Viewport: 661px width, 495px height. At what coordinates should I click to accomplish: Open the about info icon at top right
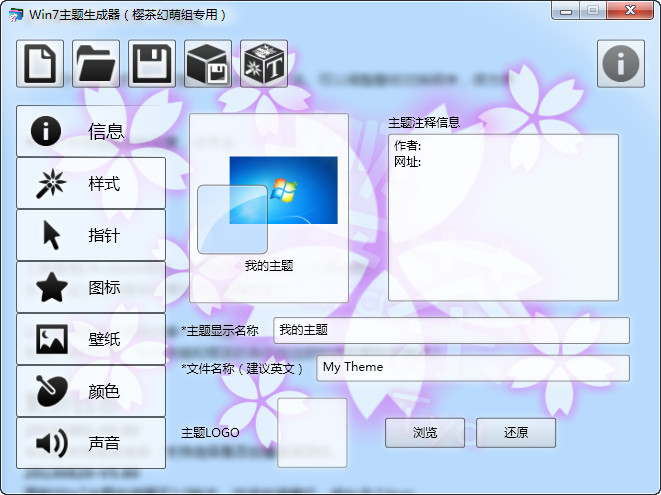[x=620, y=64]
